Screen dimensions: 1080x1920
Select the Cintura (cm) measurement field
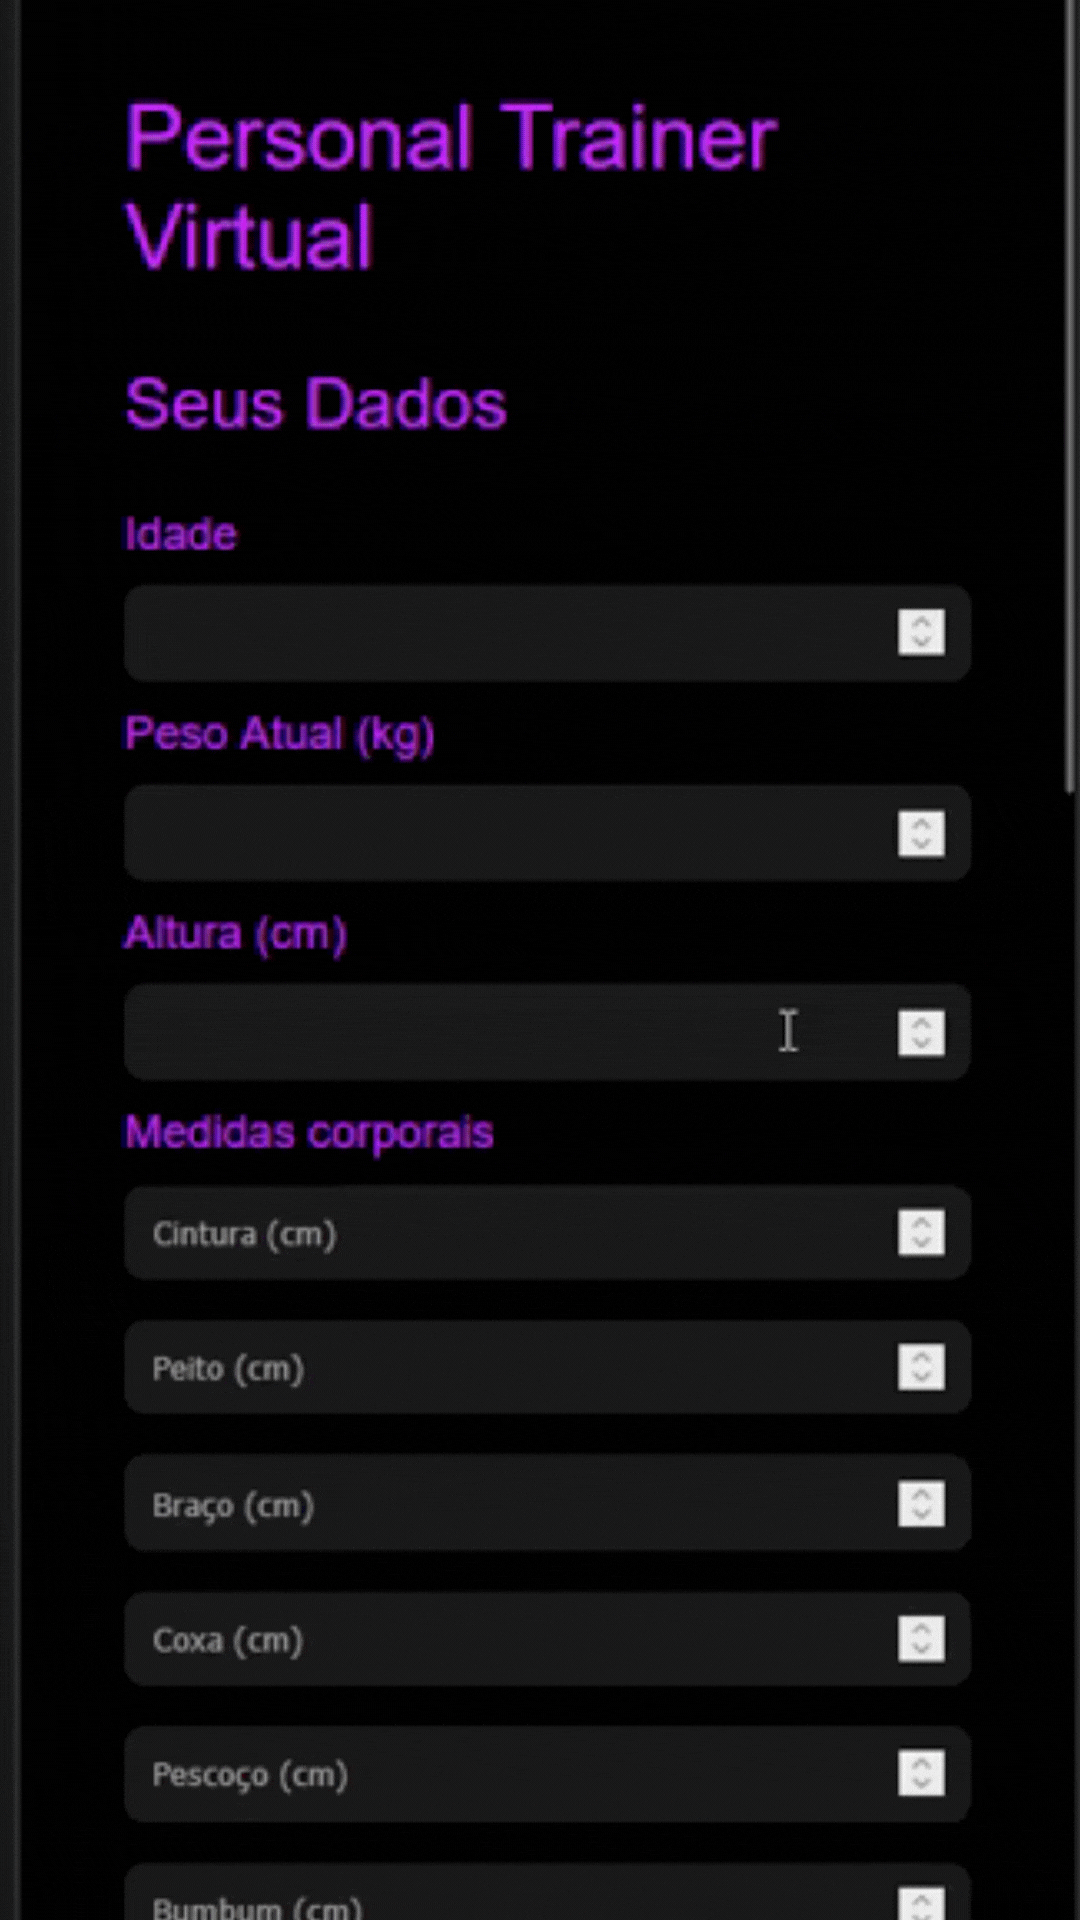point(547,1232)
